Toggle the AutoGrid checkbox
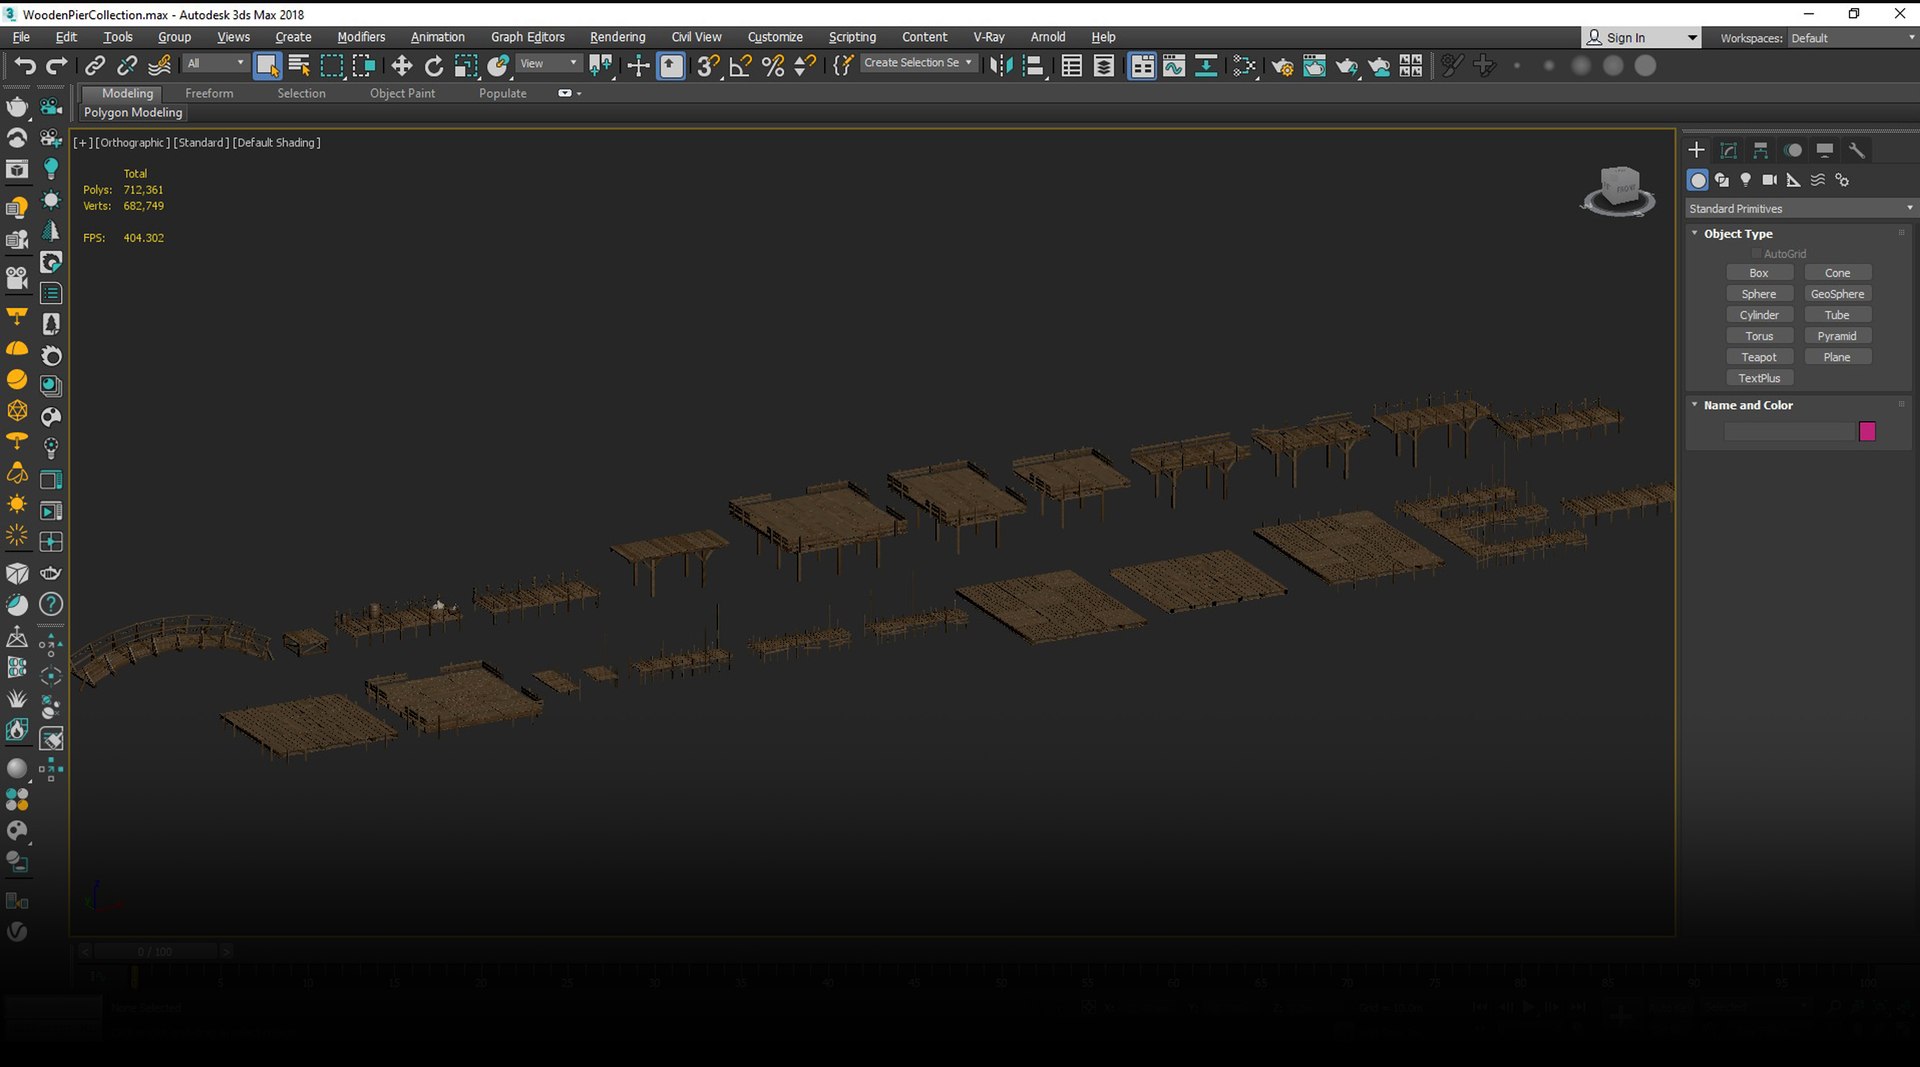Screen dimensions: 1920x1067 [x=1757, y=254]
